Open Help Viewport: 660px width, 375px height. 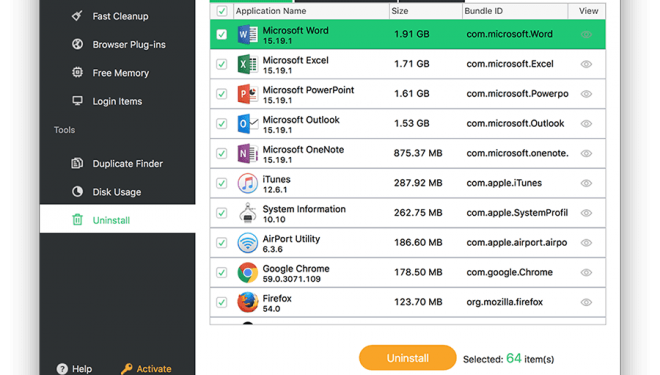tap(82, 369)
